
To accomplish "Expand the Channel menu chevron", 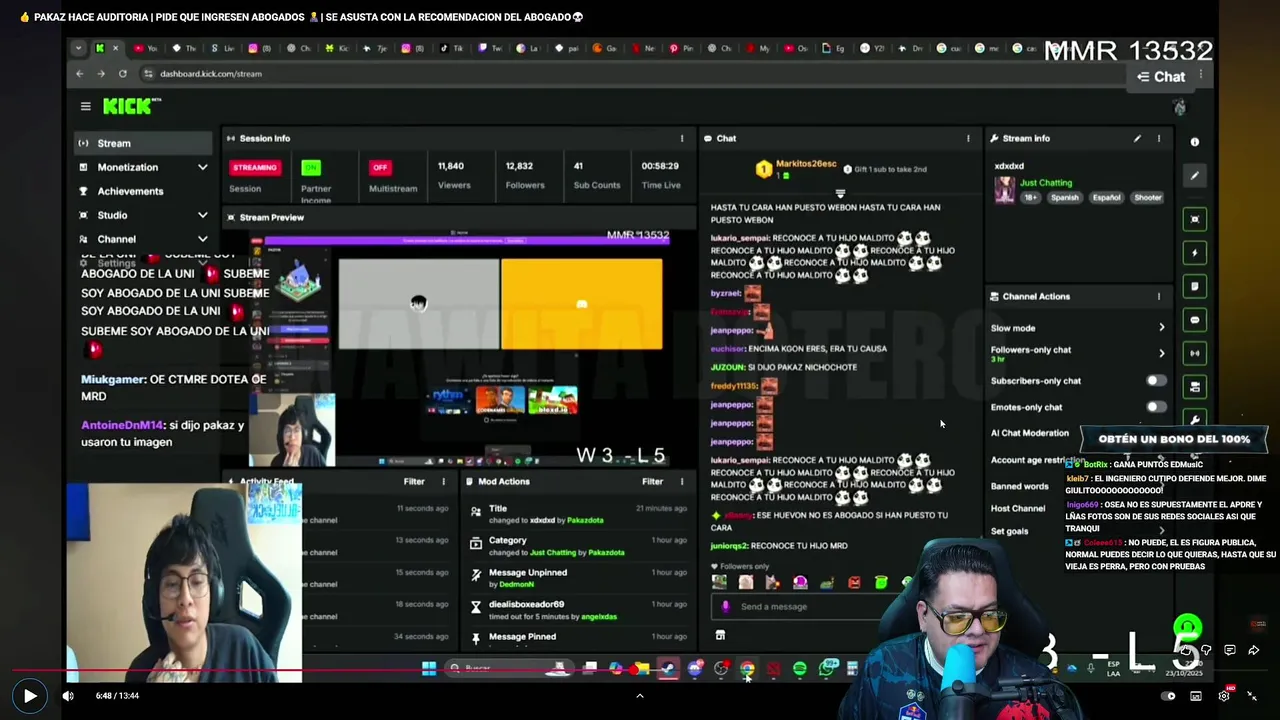I will tap(202, 239).
